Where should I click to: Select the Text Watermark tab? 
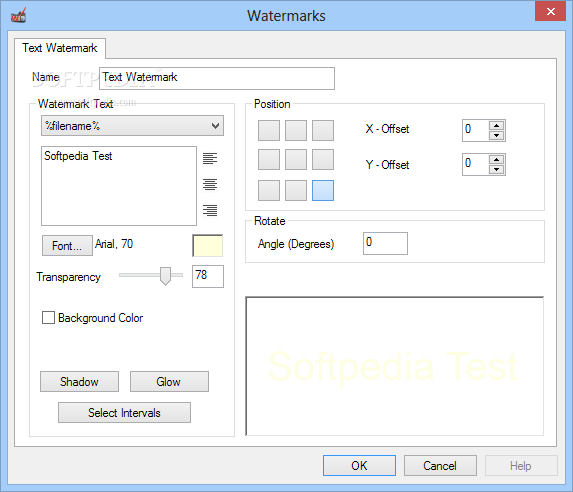click(x=60, y=48)
